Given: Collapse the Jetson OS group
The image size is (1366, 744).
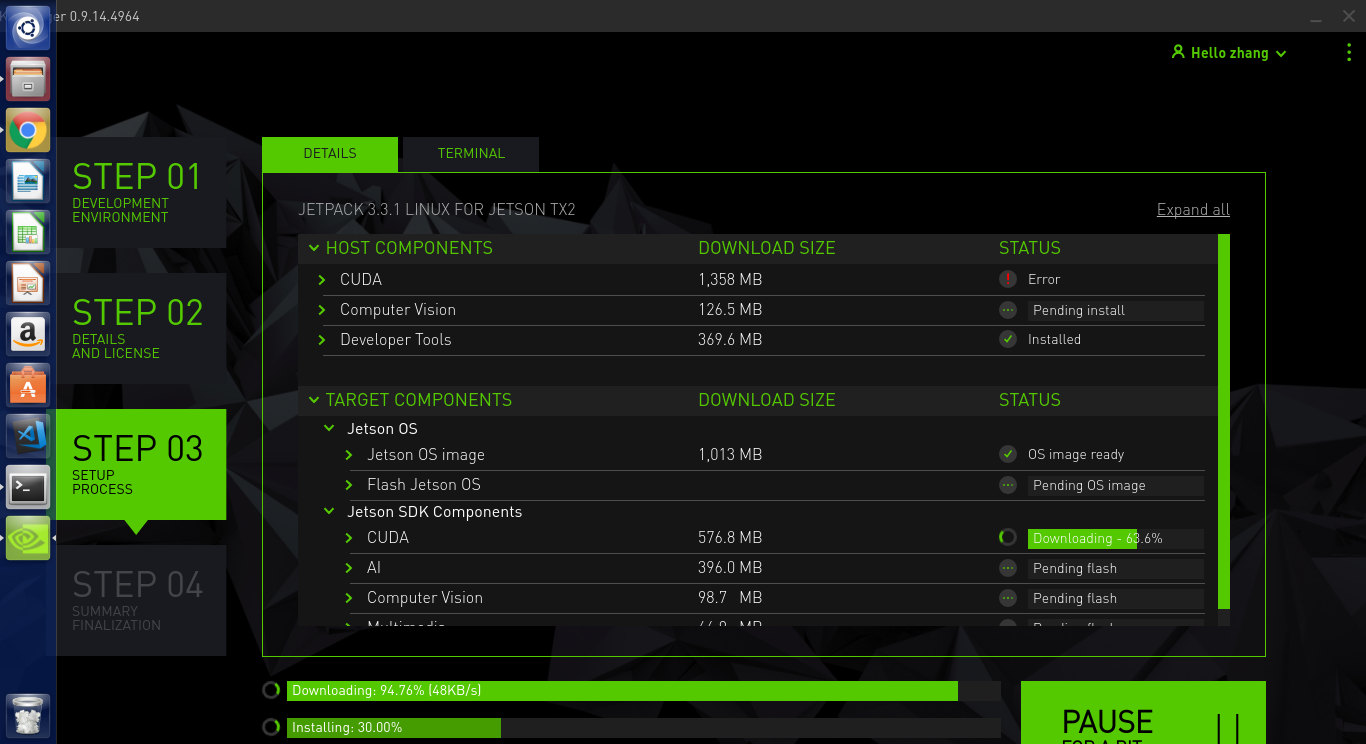Looking at the screenshot, I should [329, 428].
